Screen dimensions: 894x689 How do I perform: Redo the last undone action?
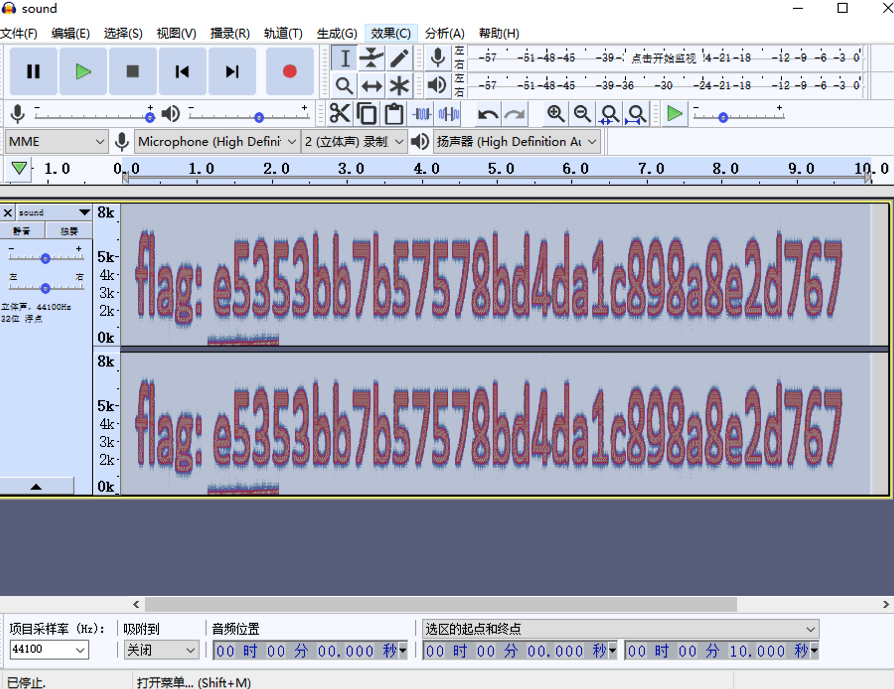coord(514,114)
